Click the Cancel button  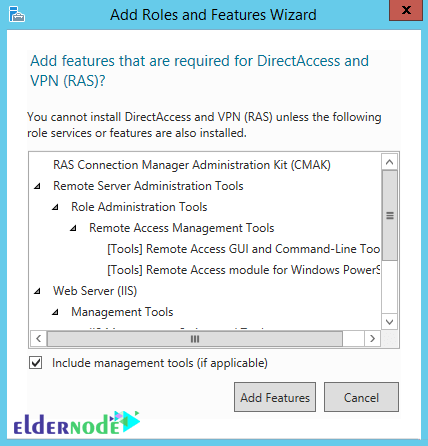point(361,397)
